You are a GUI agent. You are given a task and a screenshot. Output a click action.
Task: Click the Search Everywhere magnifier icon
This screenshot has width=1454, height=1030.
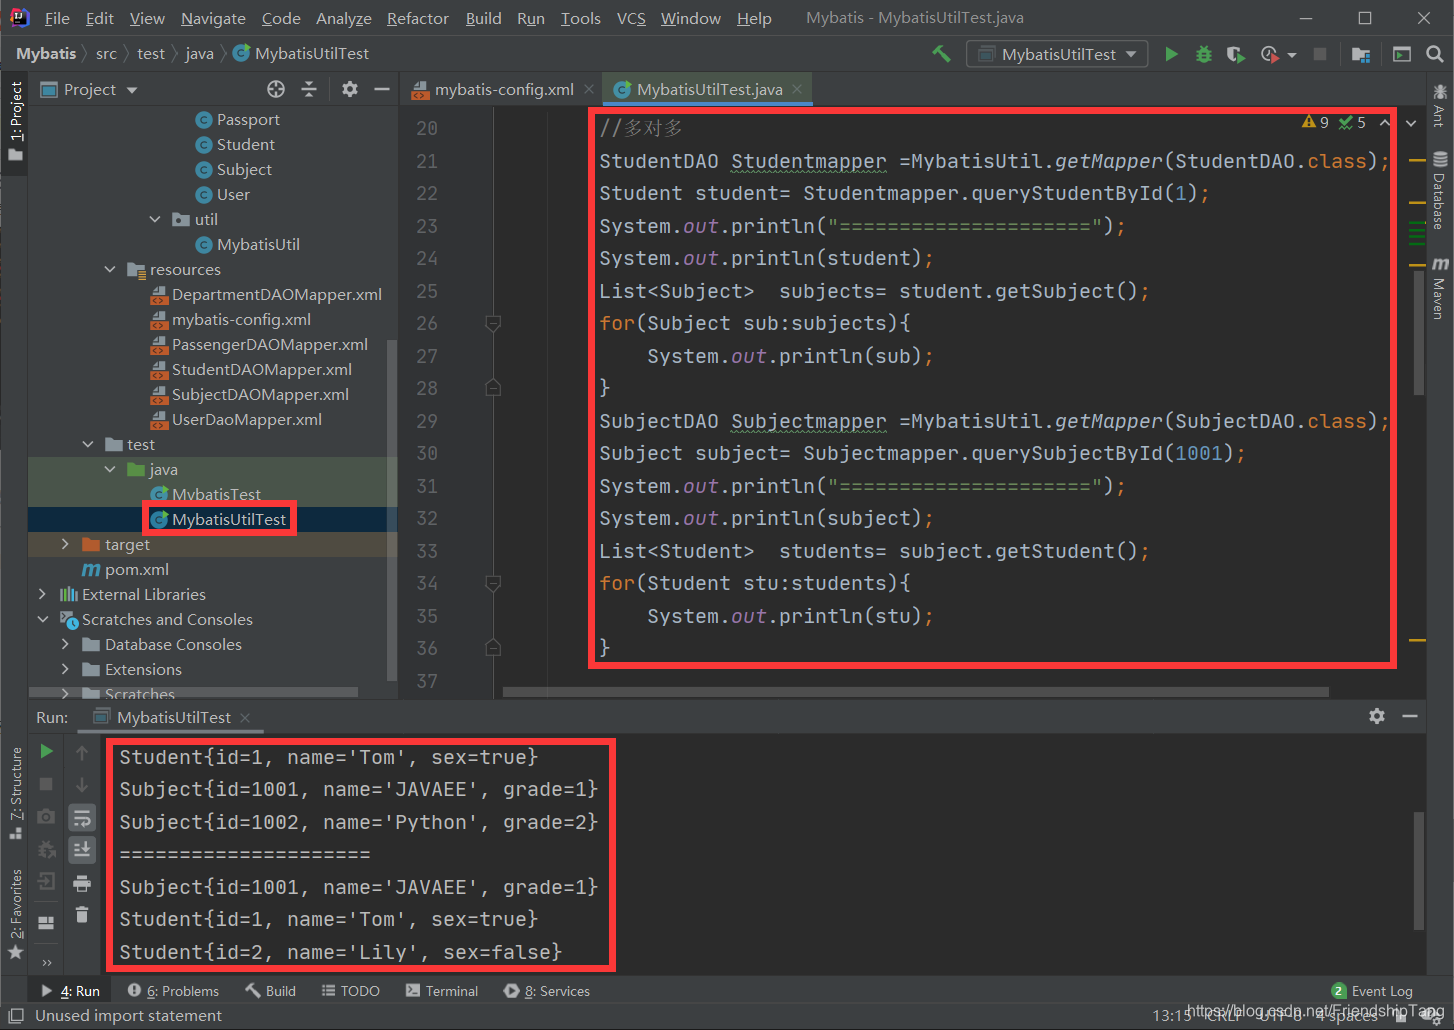coord(1435,54)
